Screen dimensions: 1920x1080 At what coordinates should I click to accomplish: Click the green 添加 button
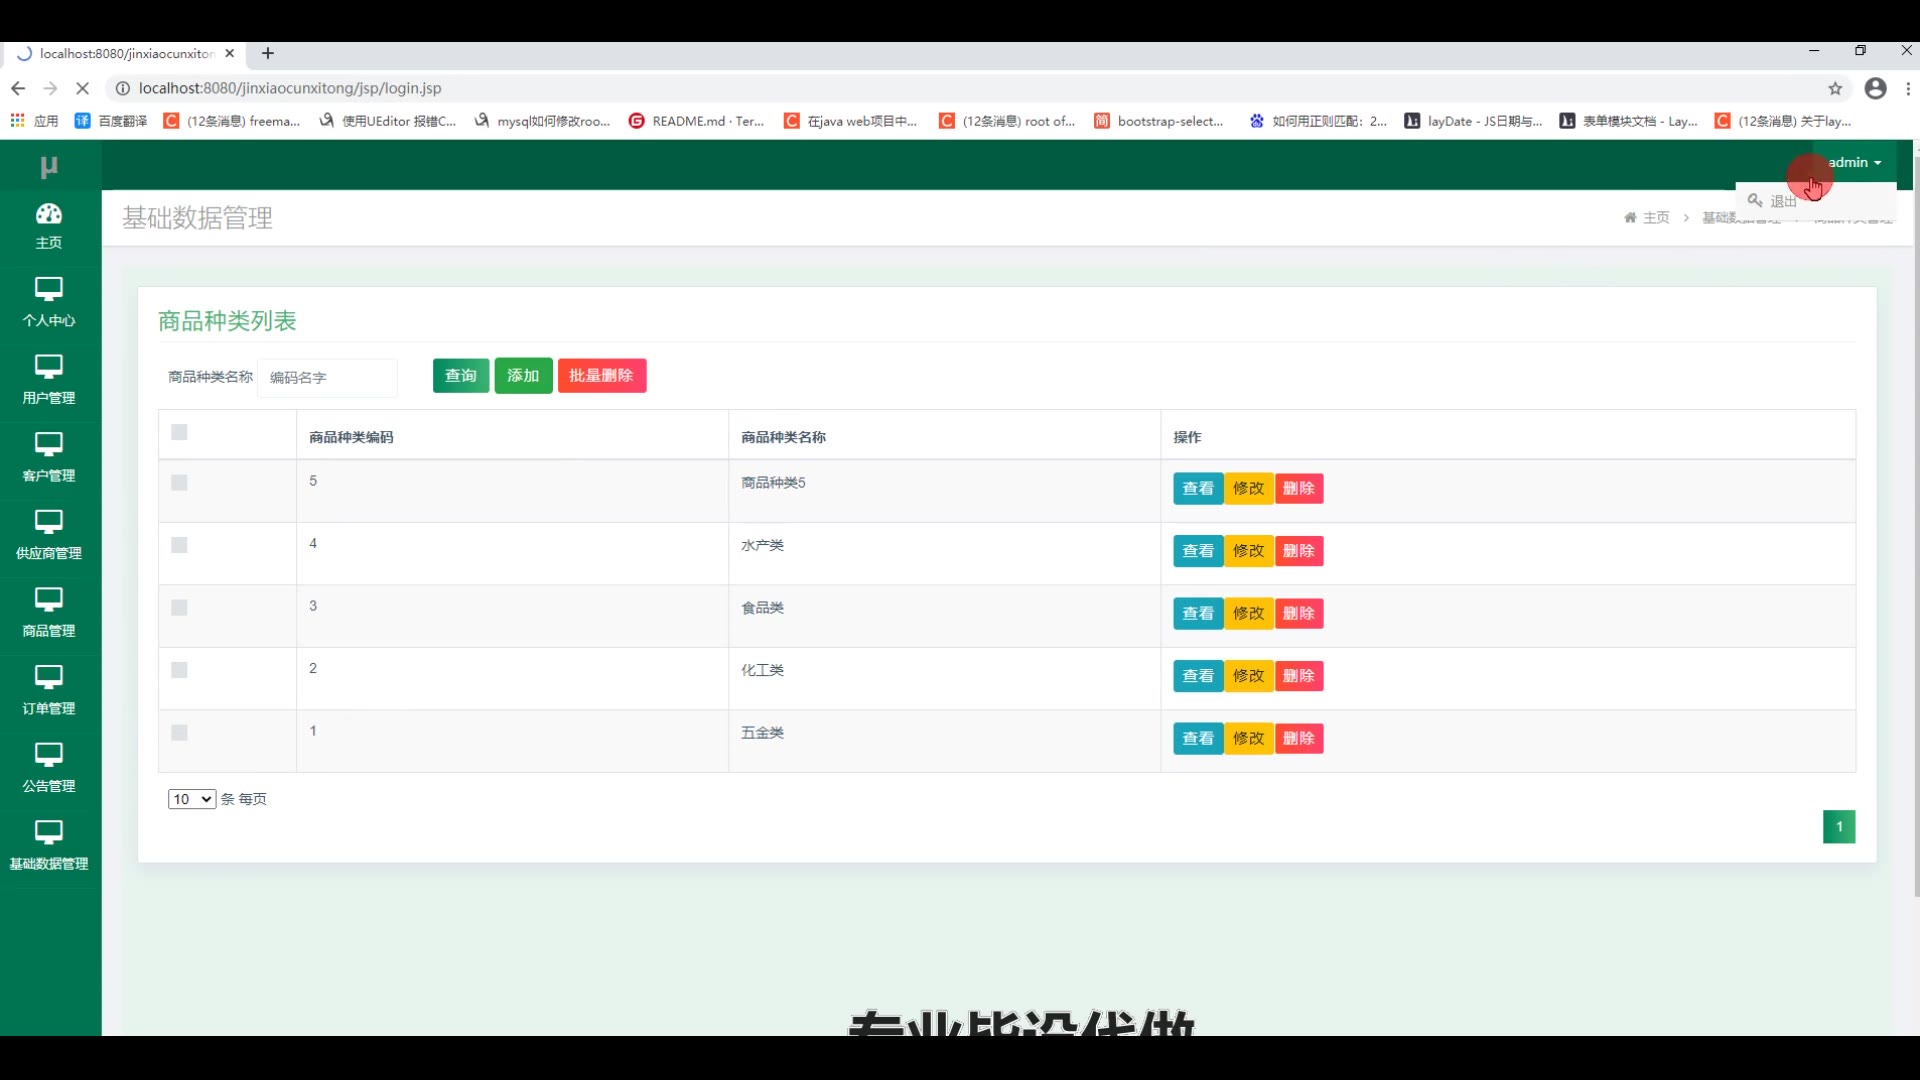(x=523, y=376)
